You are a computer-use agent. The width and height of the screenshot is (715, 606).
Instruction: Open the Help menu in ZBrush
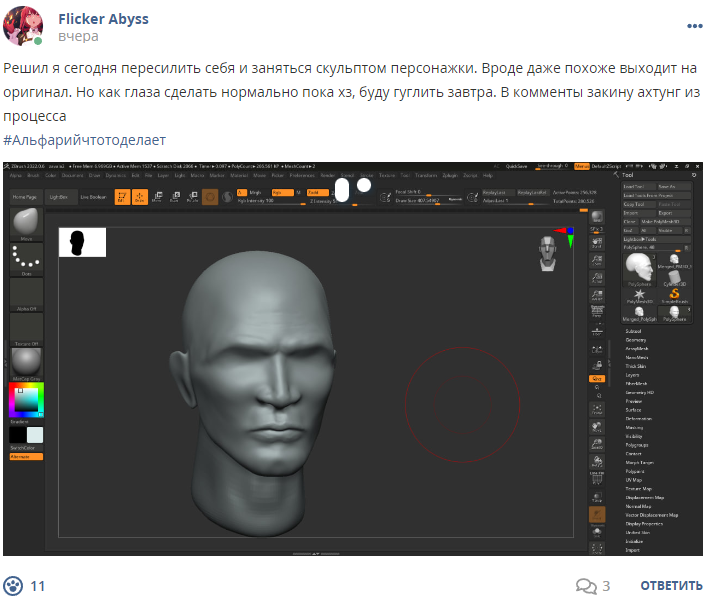[487, 176]
